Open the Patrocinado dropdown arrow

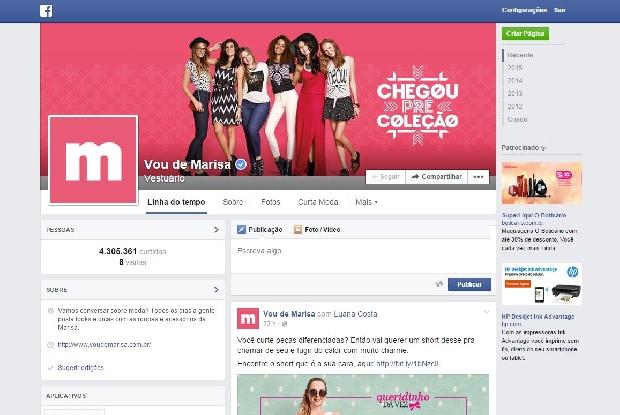[x=543, y=148]
